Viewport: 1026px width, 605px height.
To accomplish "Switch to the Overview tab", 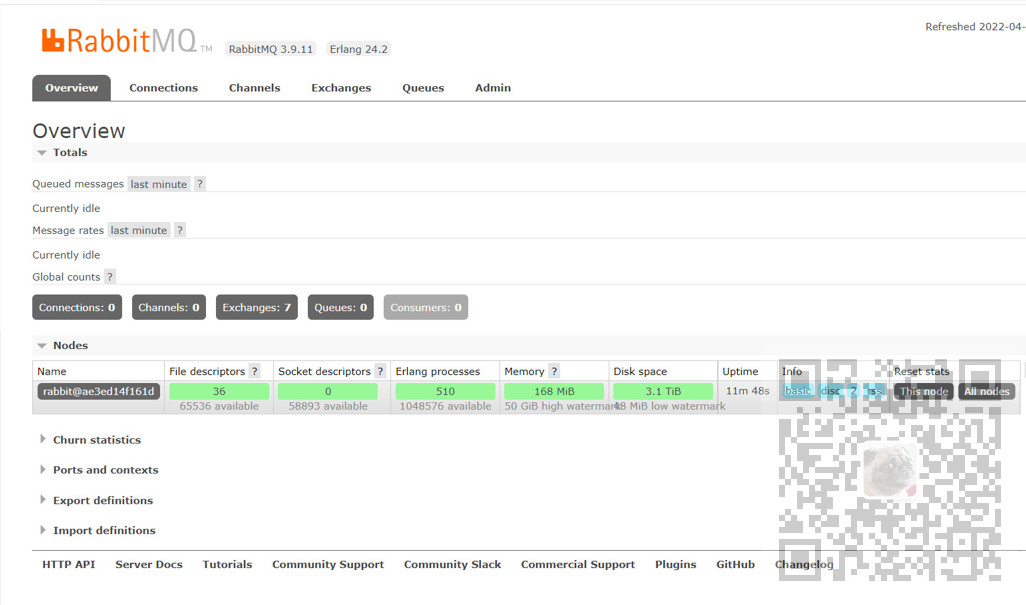I will 71,88.
